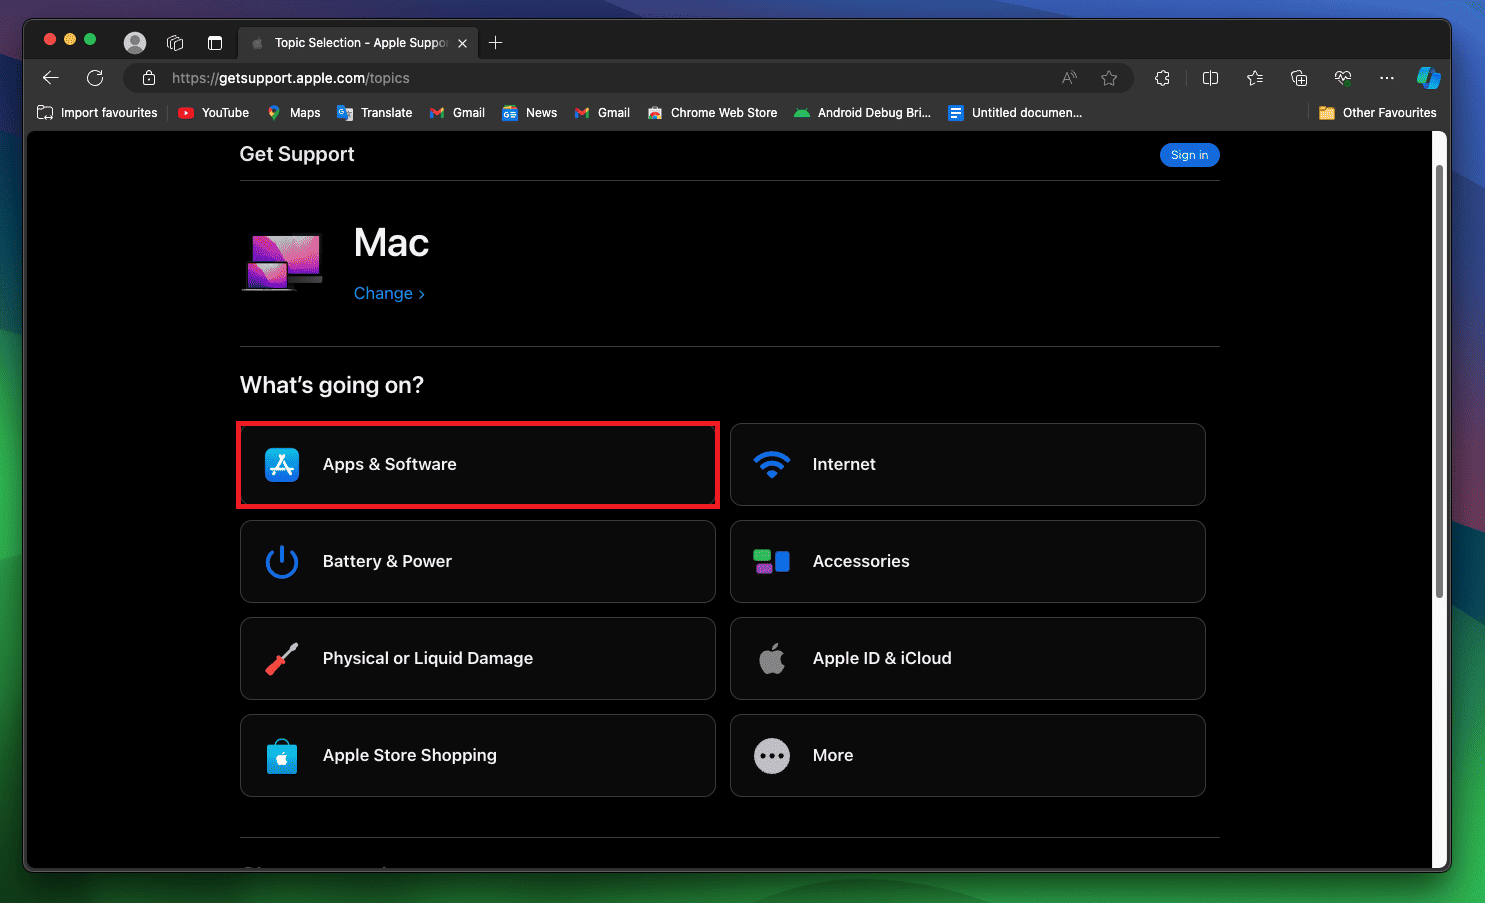Image resolution: width=1485 pixels, height=903 pixels.
Task: Click the browser back arrow
Action: coord(51,78)
